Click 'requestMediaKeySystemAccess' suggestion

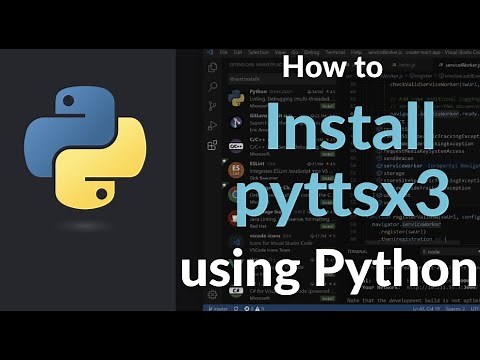point(423,151)
